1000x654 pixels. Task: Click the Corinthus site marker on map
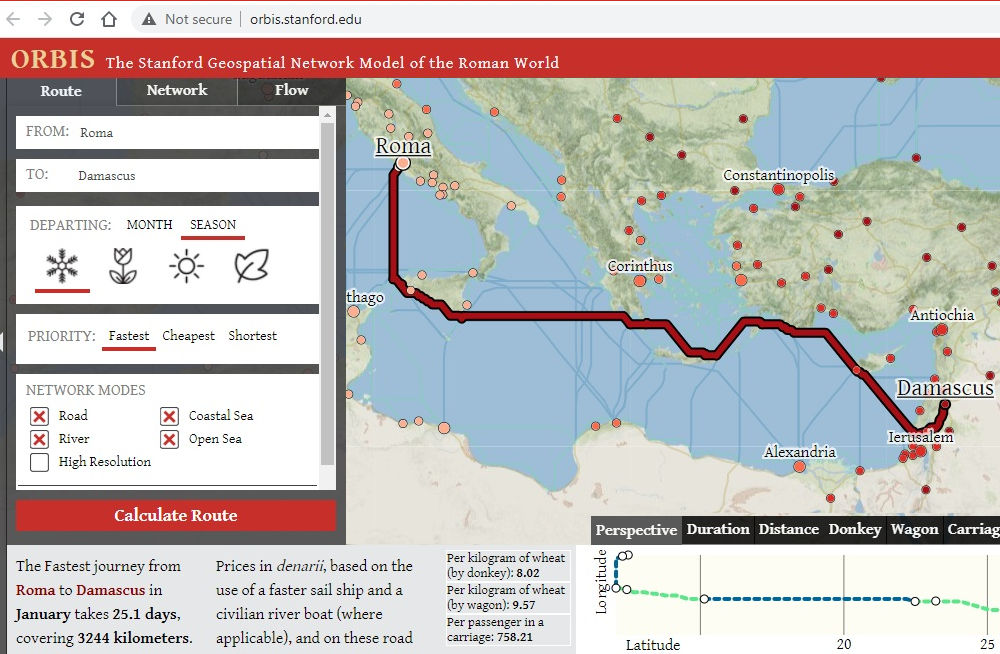[640, 281]
